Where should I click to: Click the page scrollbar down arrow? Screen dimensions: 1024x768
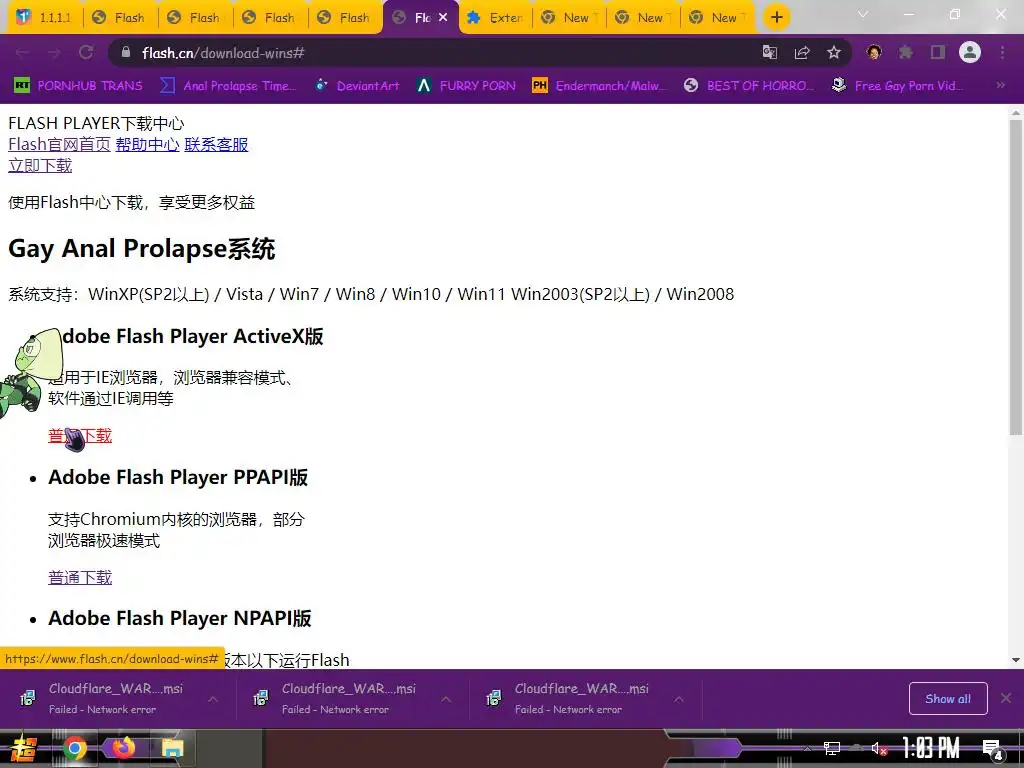click(1016, 660)
